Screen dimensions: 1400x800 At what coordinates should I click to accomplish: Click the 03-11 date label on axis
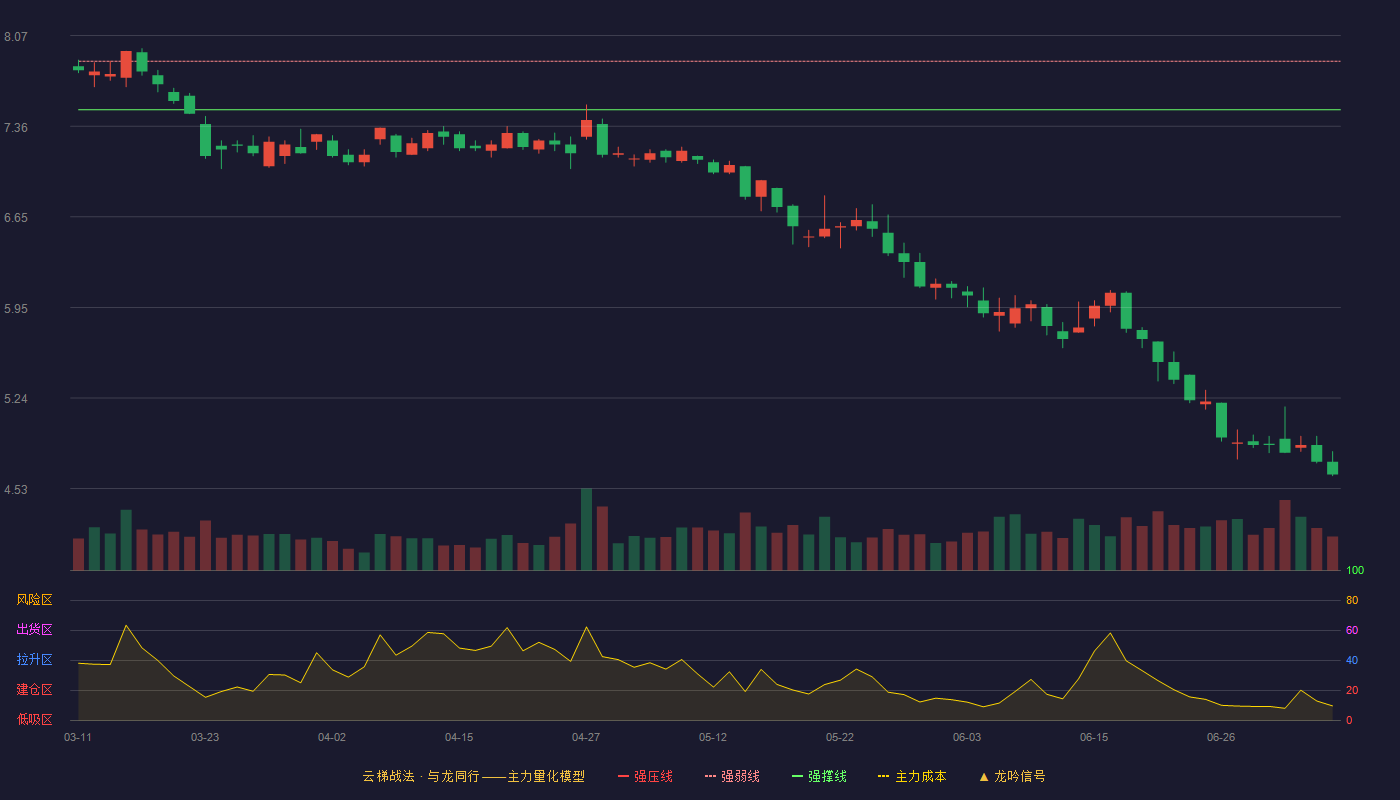[78, 737]
